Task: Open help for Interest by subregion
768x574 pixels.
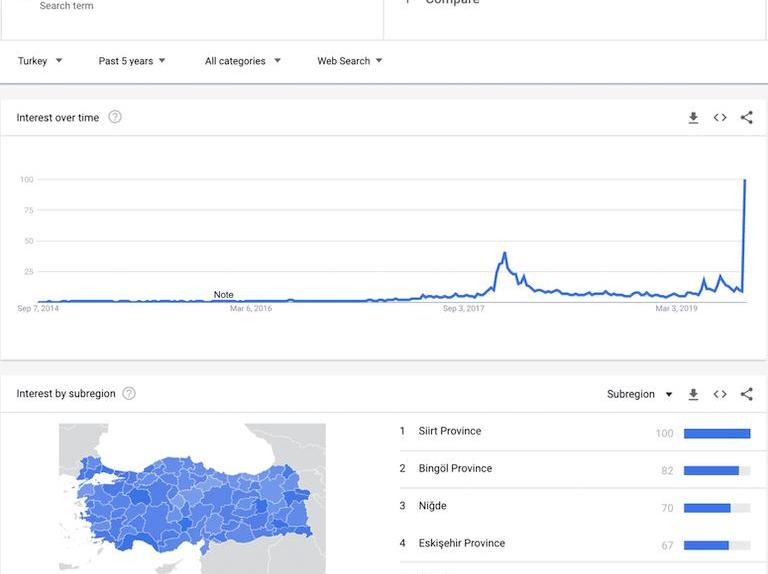Action: 129,394
